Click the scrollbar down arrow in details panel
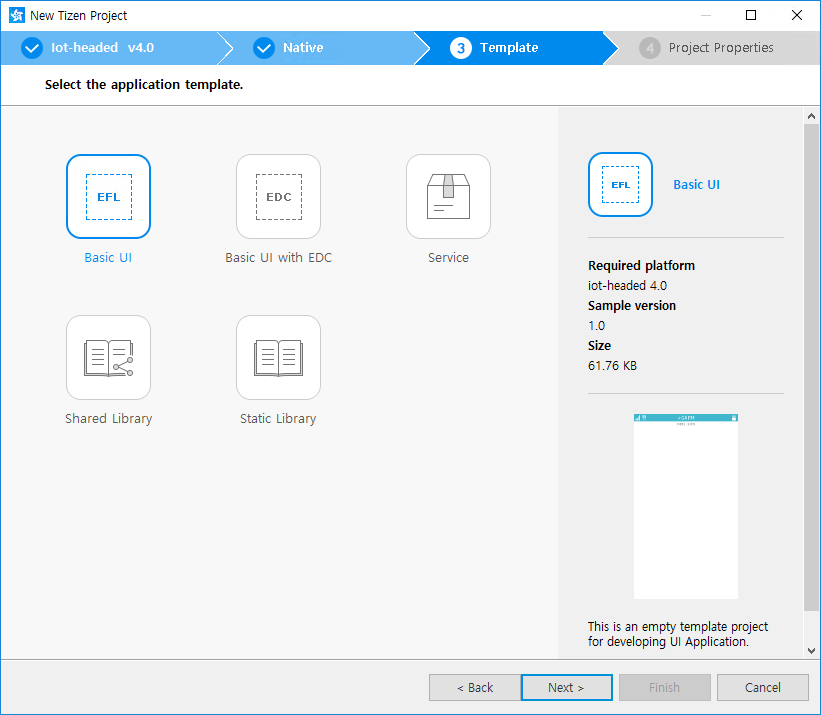The height and width of the screenshot is (715, 821). tap(811, 650)
